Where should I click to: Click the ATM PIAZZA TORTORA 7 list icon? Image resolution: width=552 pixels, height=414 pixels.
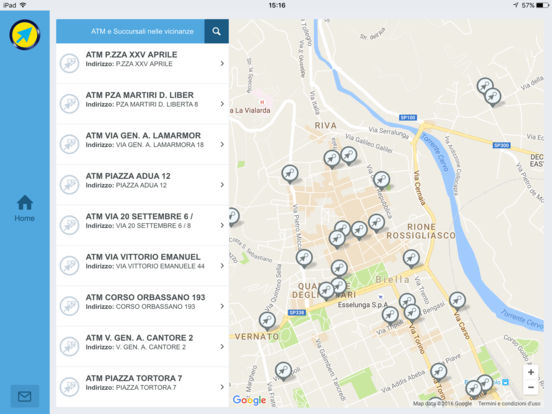[x=69, y=387]
